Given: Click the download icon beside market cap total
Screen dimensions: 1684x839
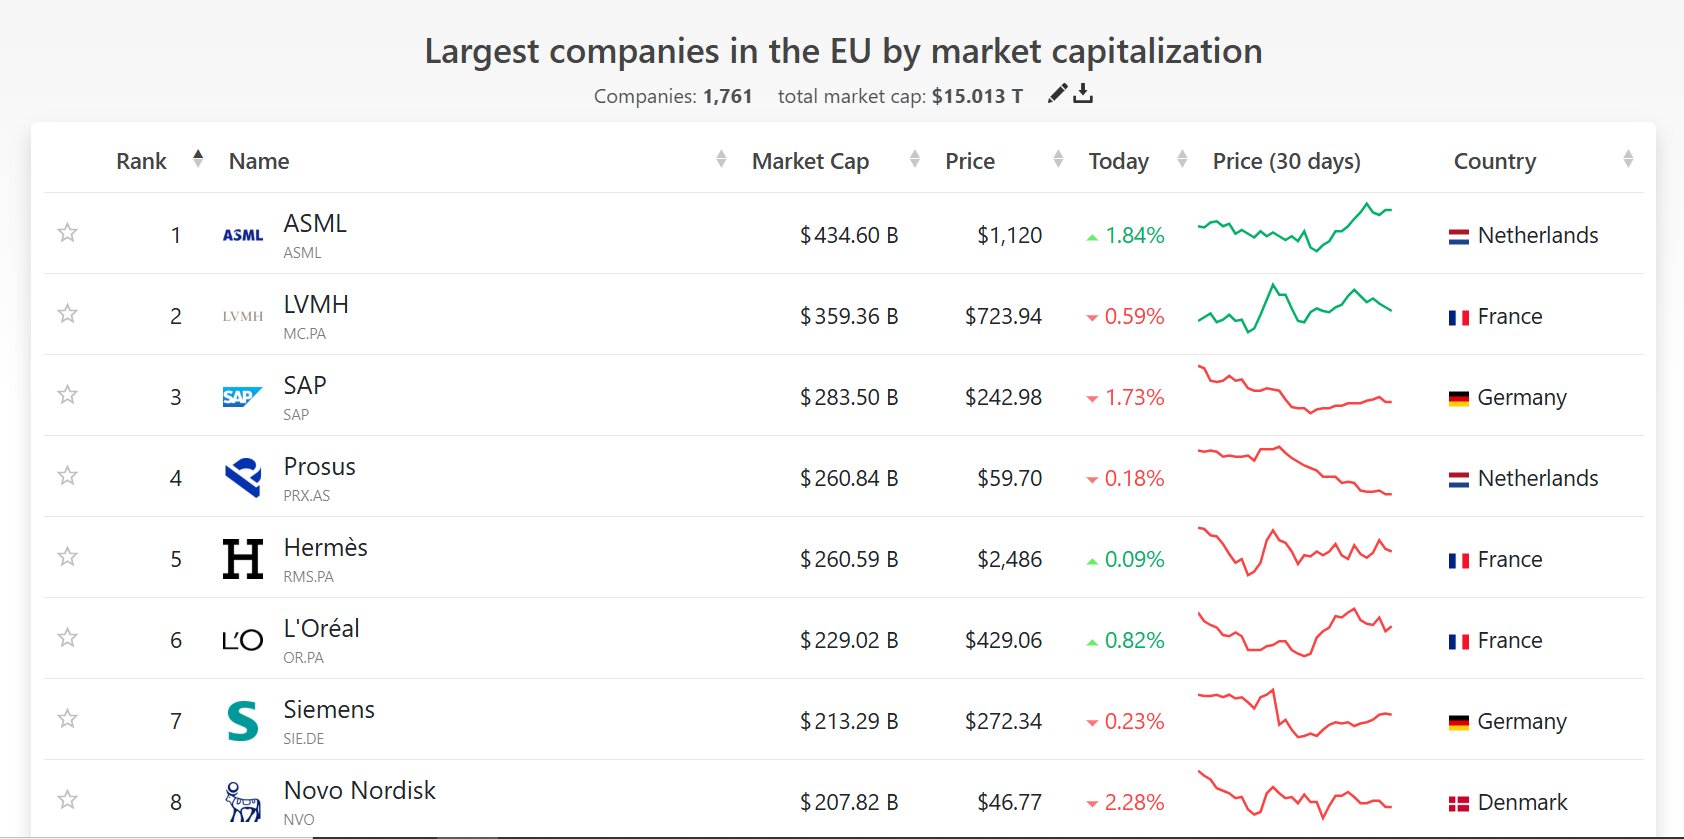Looking at the screenshot, I should tap(1083, 94).
